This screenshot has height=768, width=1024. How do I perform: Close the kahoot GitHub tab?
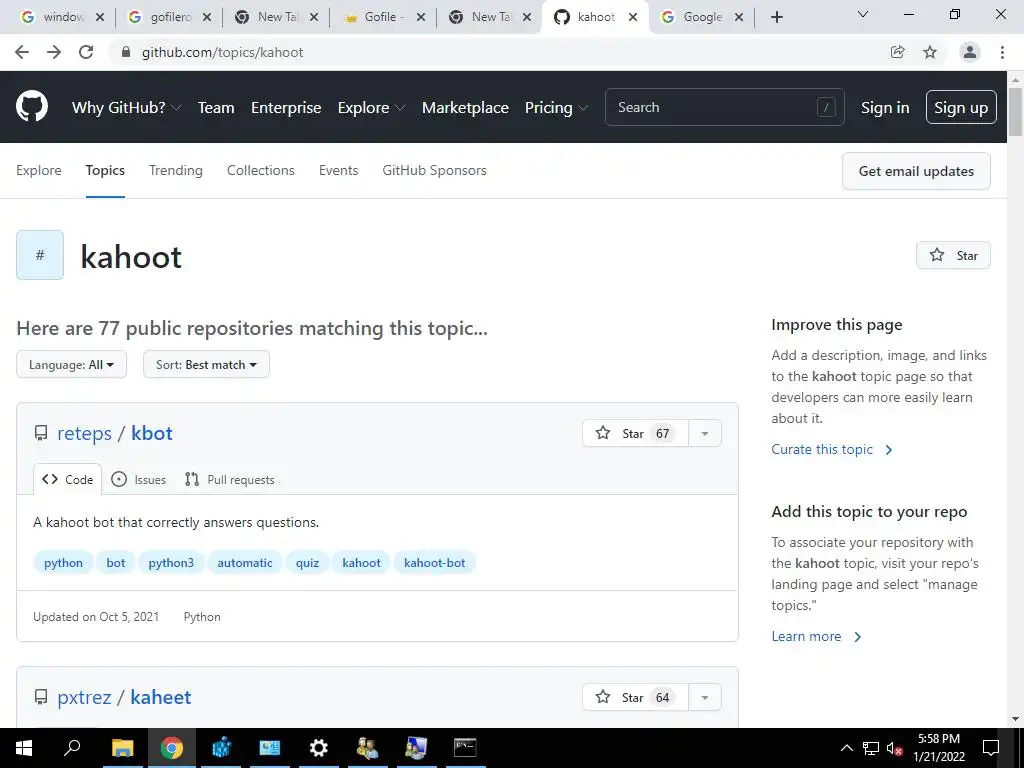point(633,18)
